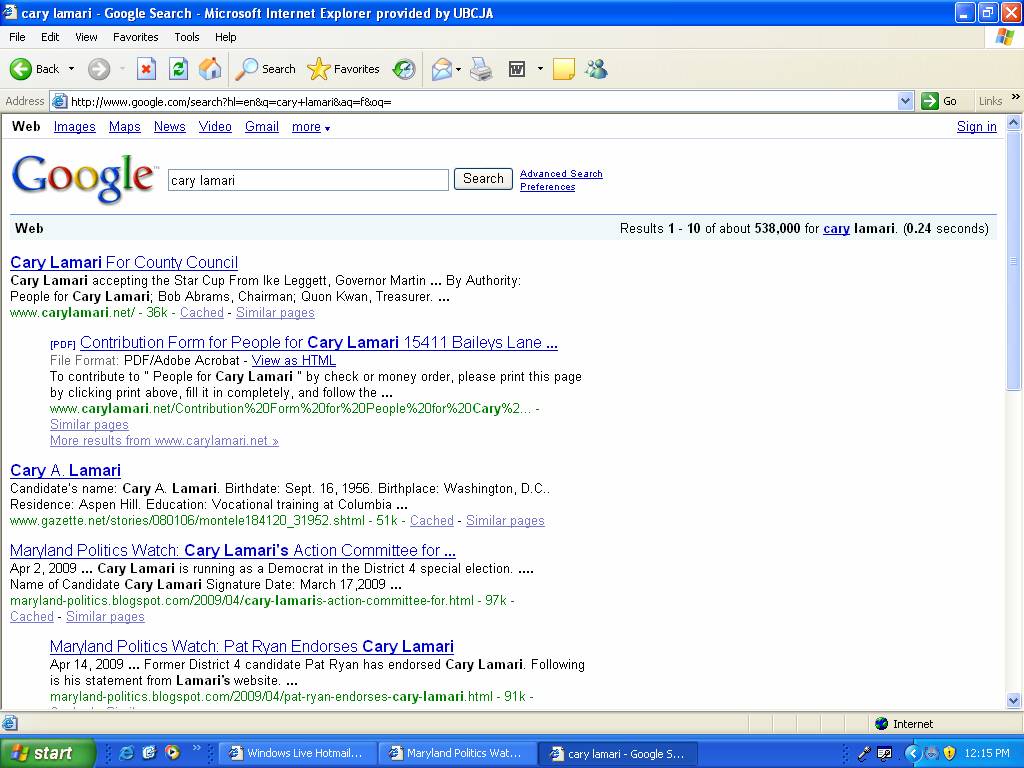Click the green Go arrow button

click(x=929, y=101)
